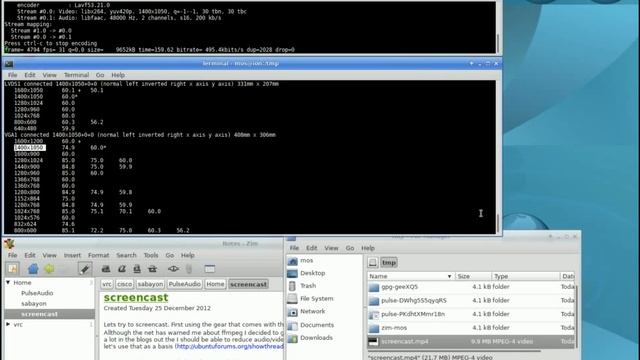This screenshot has height=360, width=640.
Task: Open File menu in Terminal window
Action: pos(13,75)
